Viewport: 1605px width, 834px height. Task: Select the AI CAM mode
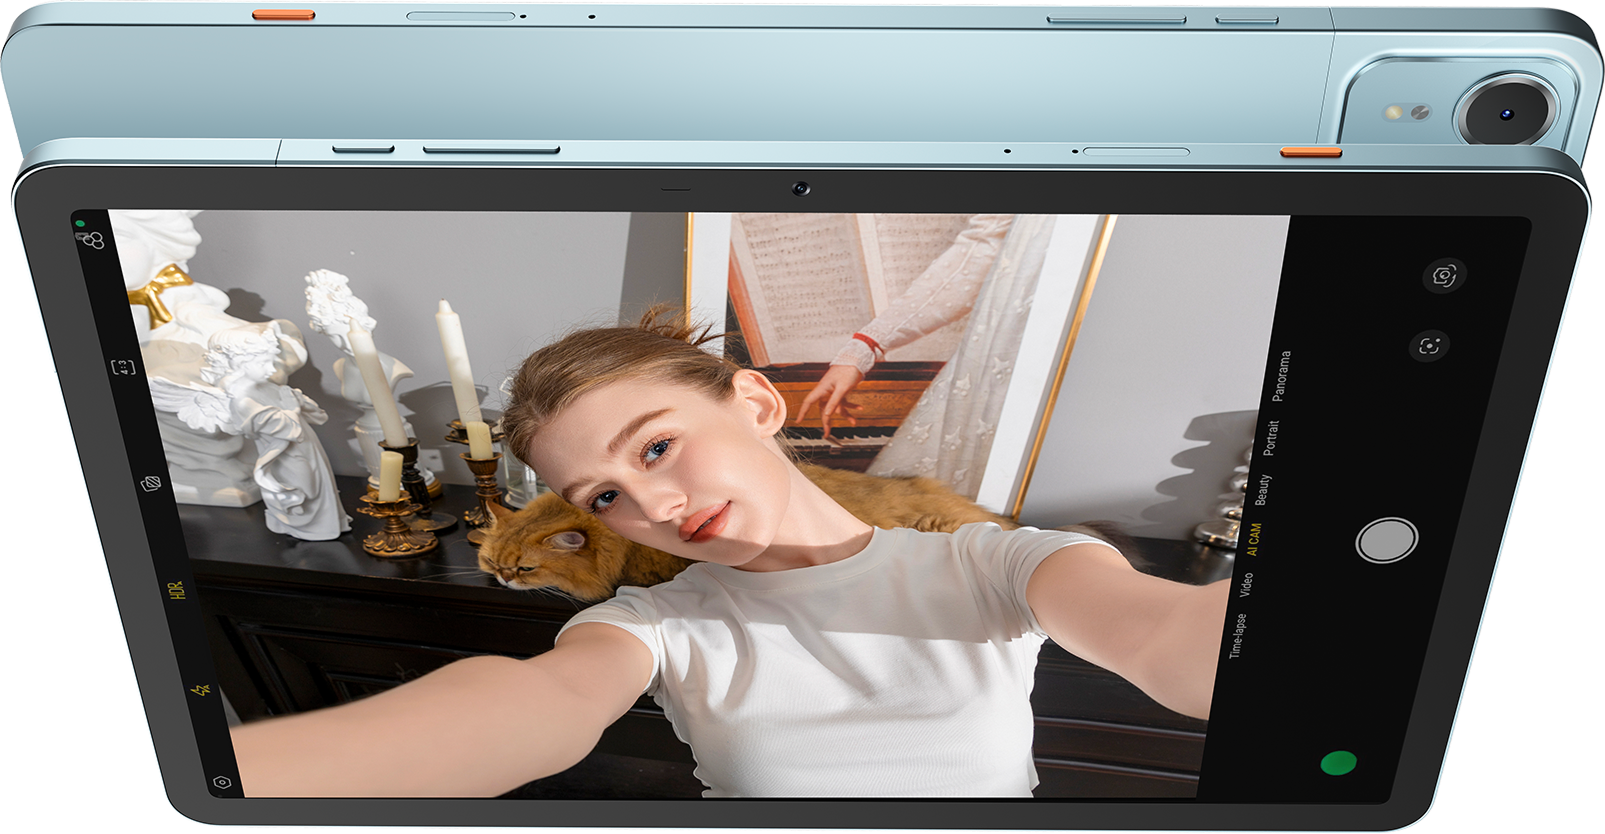coord(1253,538)
